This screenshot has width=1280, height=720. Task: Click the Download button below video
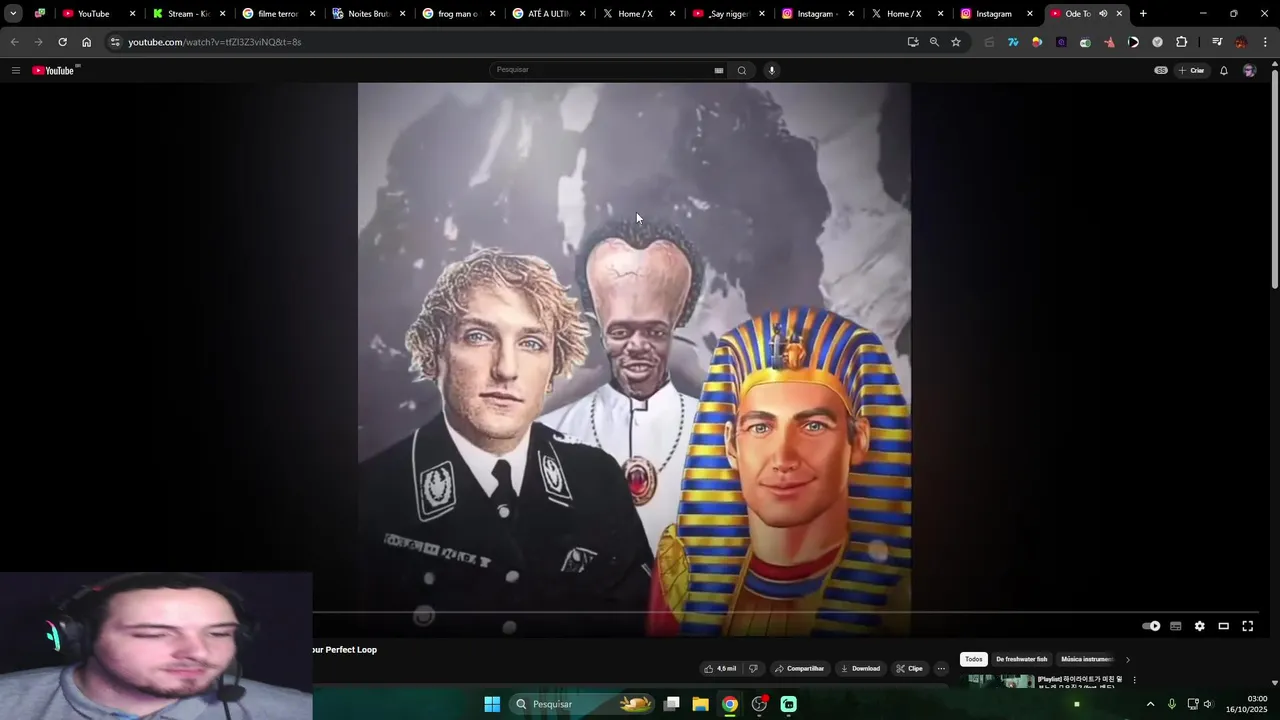[860, 668]
